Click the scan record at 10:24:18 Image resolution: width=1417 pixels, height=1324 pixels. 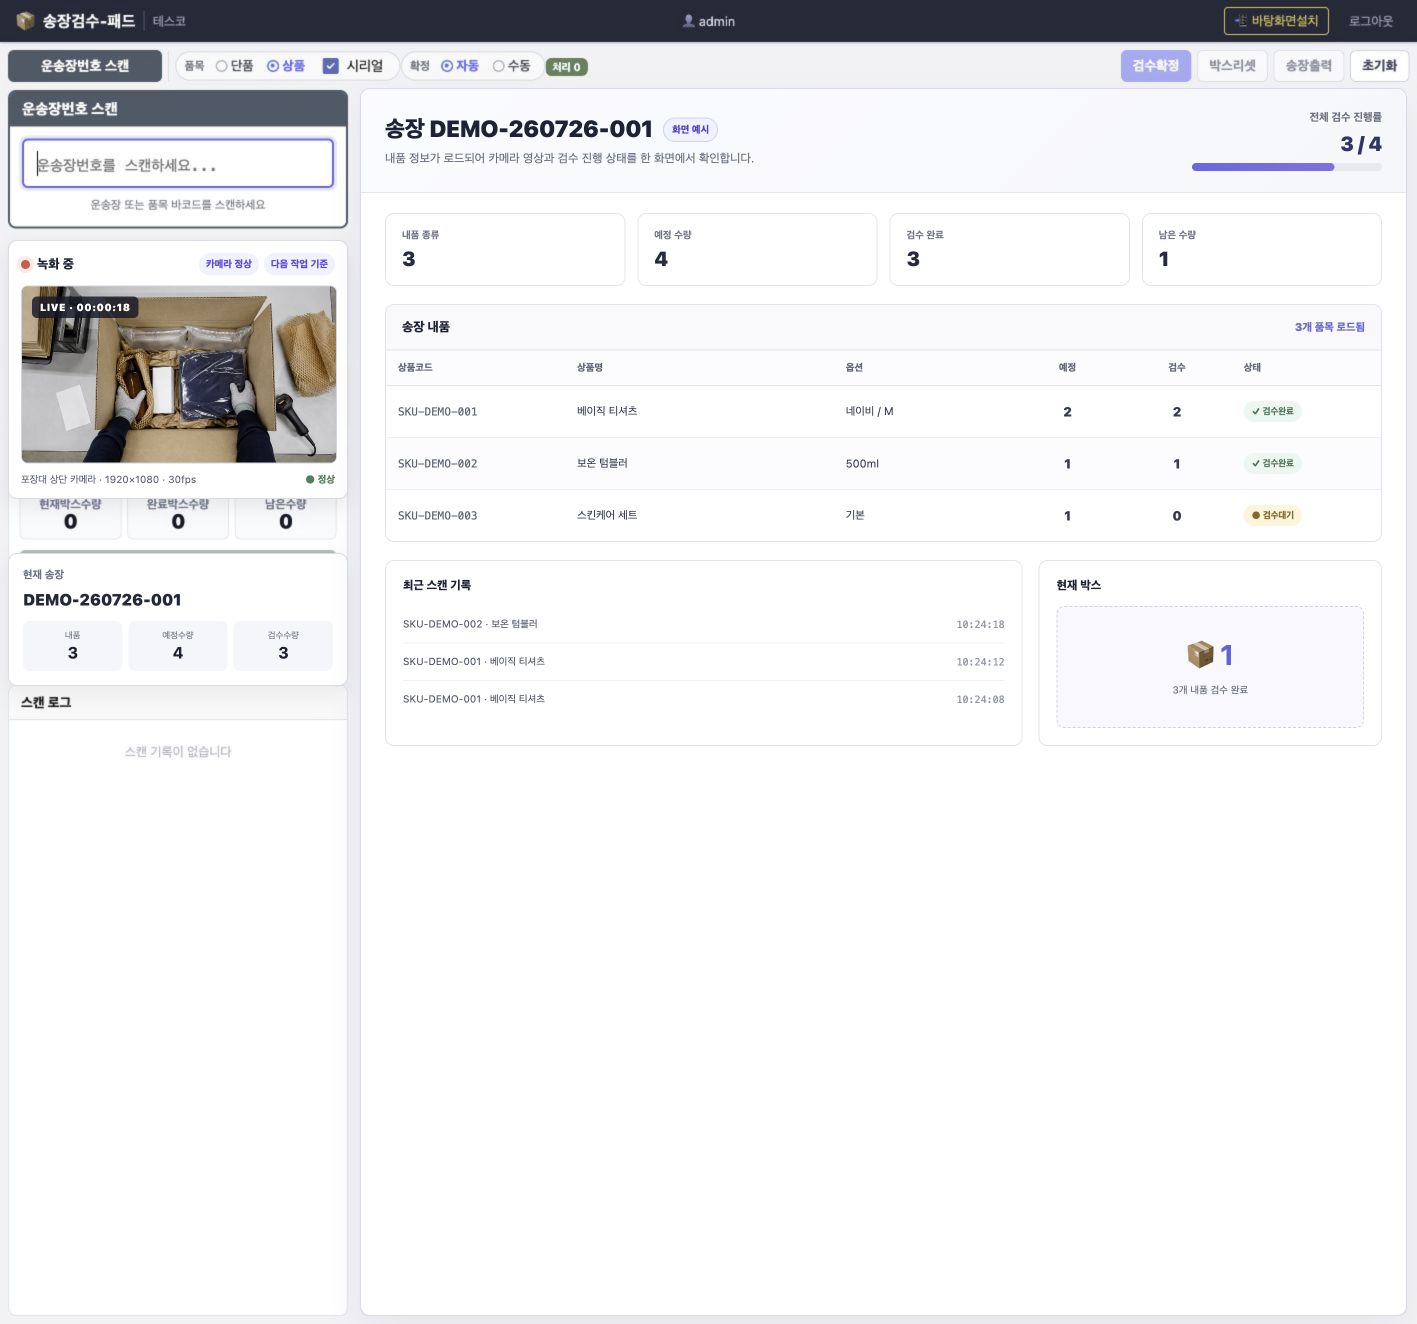pos(703,624)
